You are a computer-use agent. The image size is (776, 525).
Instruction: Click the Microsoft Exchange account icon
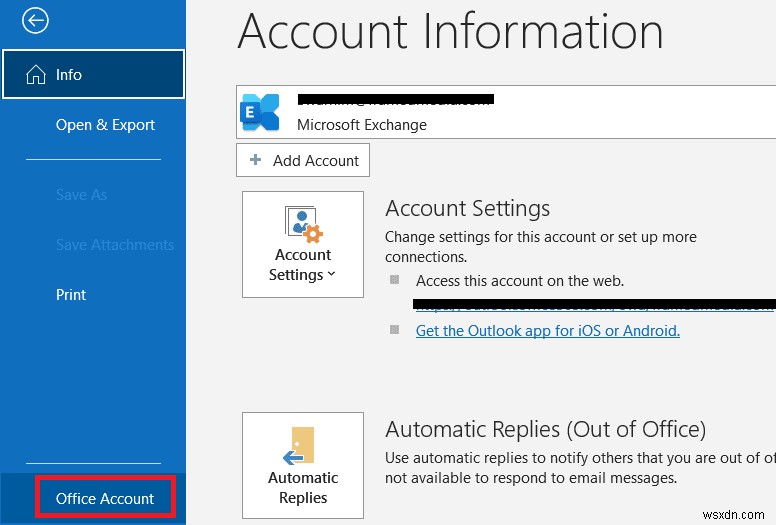pyautogui.click(x=259, y=112)
